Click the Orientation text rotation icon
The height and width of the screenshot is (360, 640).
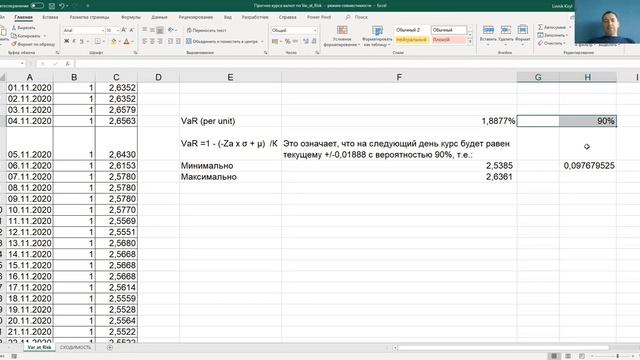point(171,30)
